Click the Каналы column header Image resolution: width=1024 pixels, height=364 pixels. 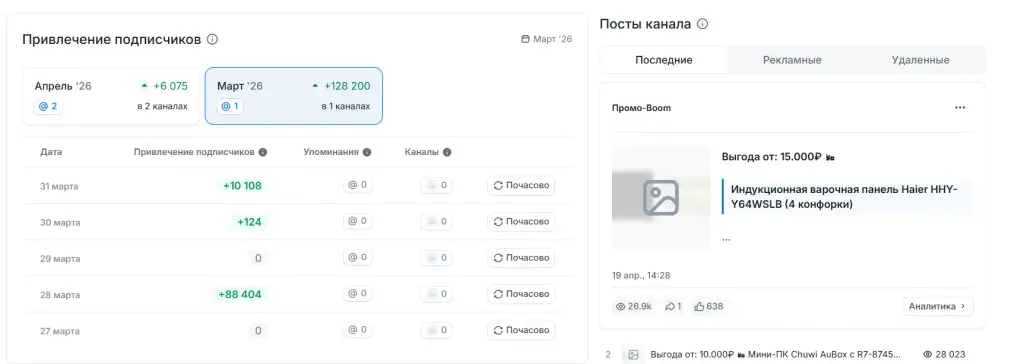pyautogui.click(x=422, y=152)
